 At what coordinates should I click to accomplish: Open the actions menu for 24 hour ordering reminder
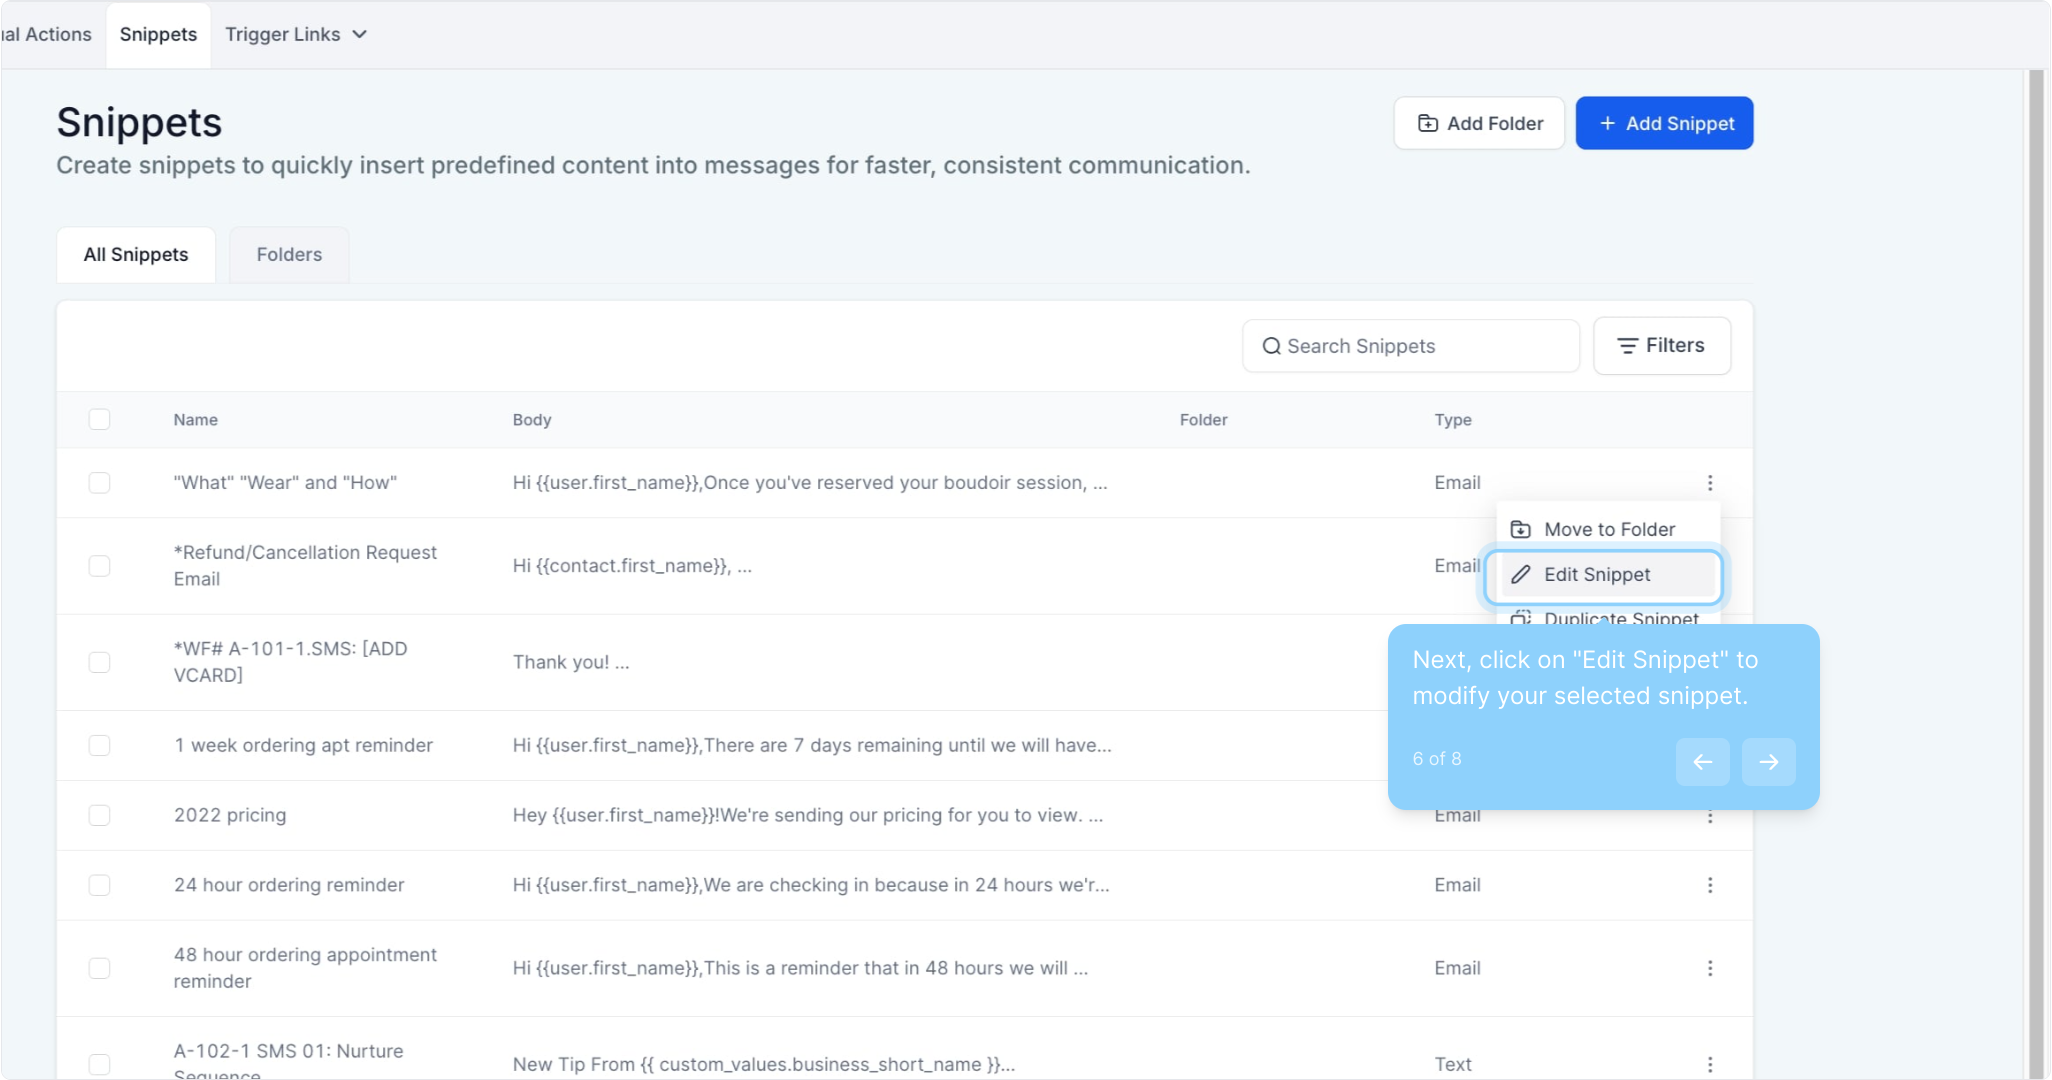tap(1710, 885)
